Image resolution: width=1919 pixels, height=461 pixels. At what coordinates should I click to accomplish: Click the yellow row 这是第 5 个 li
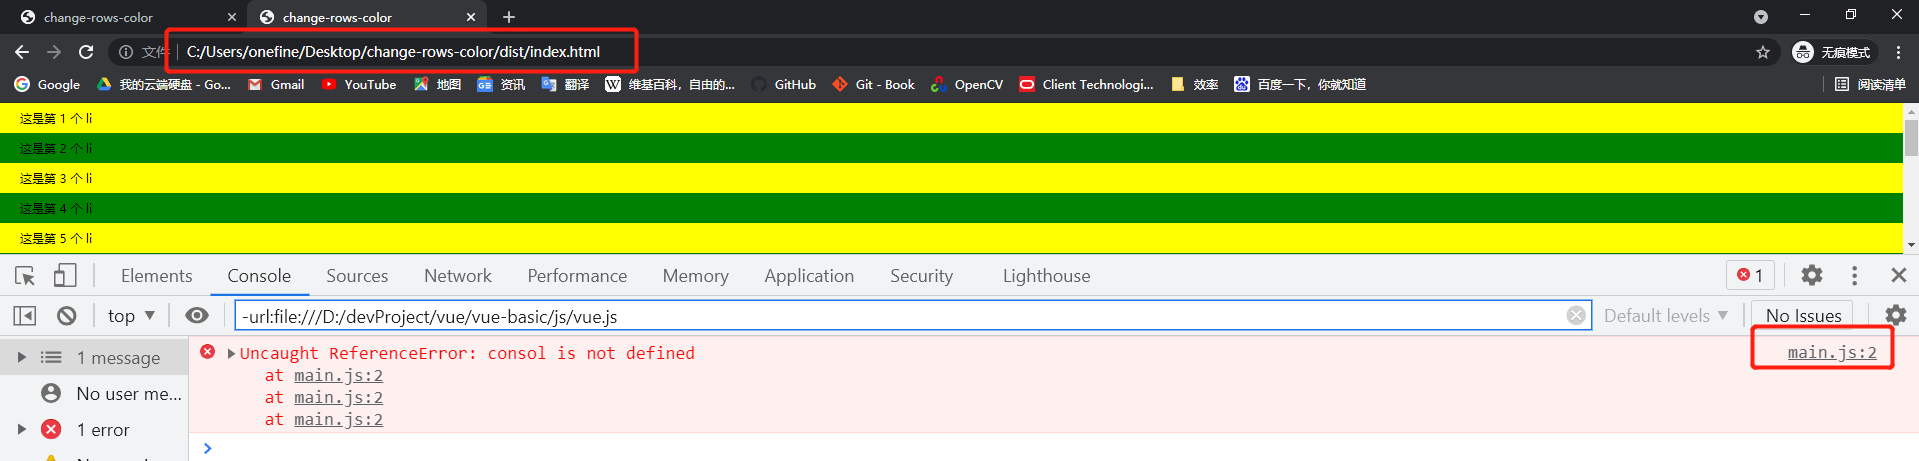coord(951,238)
